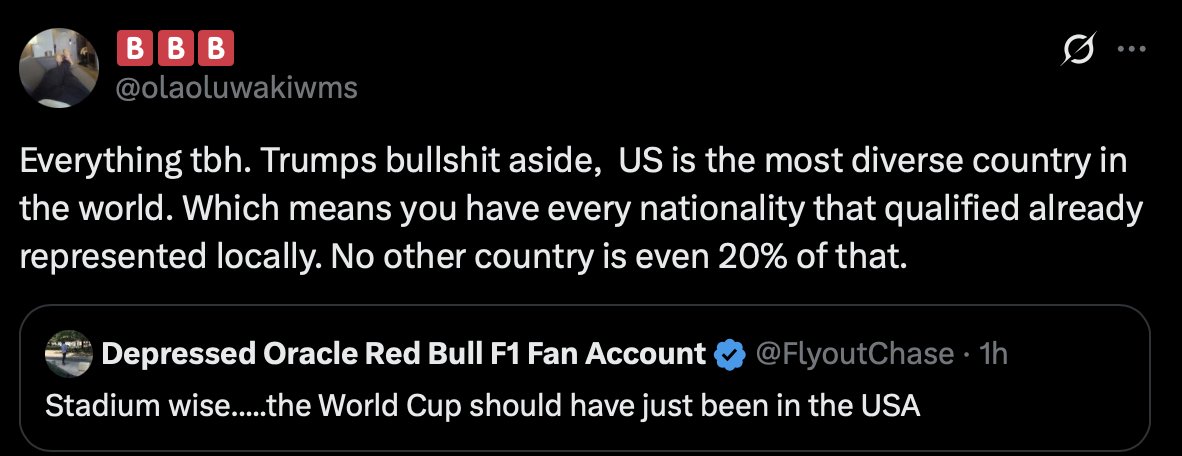View the quoted FlyoutChase account avatar
Viewport: 1182px width, 456px height.
coord(69,353)
